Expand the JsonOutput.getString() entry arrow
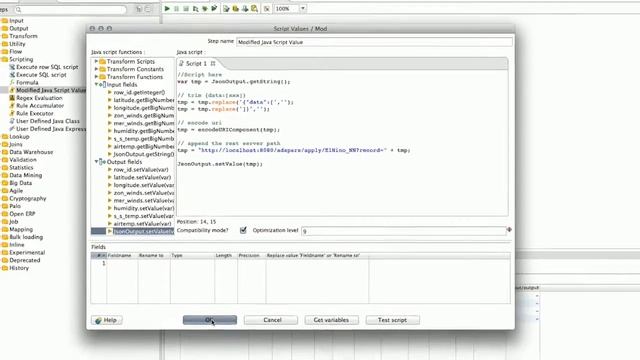640x360 pixels. click(110, 154)
